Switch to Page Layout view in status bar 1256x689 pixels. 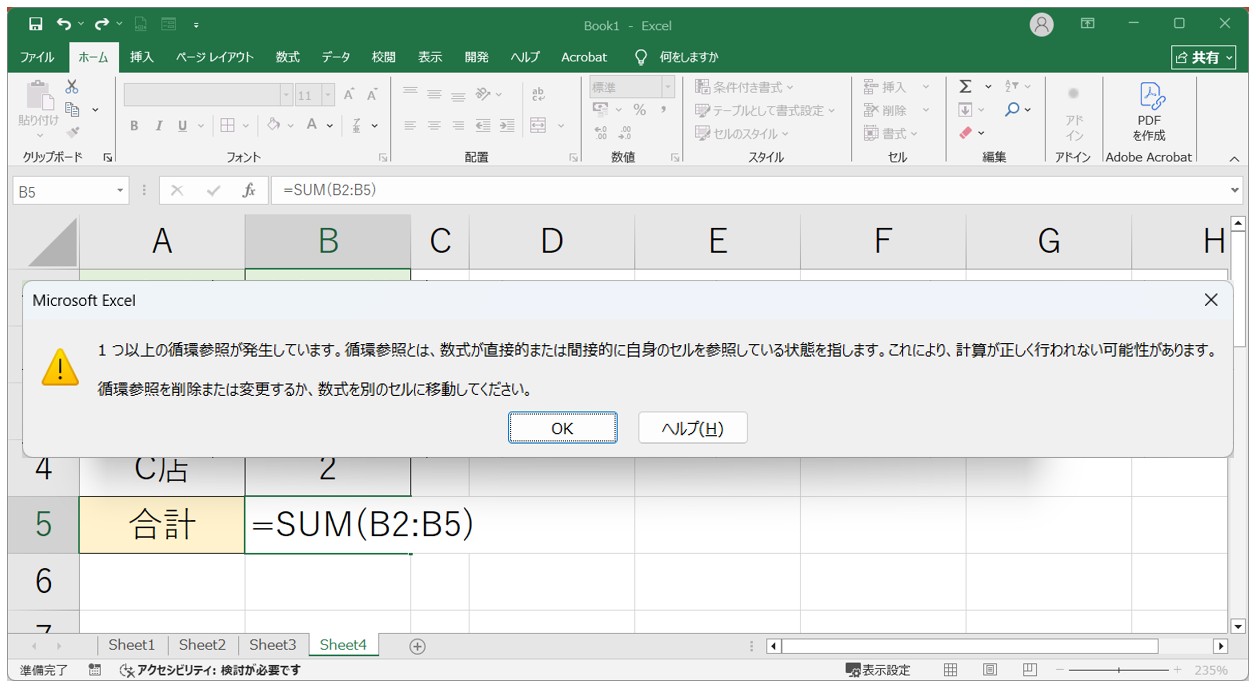point(989,670)
